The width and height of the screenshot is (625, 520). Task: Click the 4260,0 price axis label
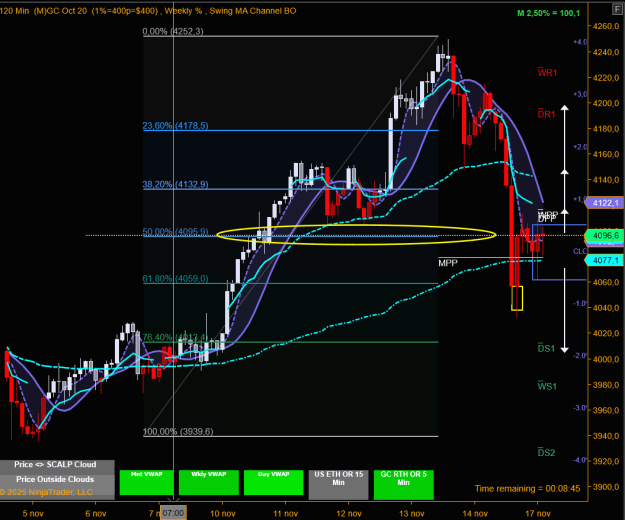(606, 26)
